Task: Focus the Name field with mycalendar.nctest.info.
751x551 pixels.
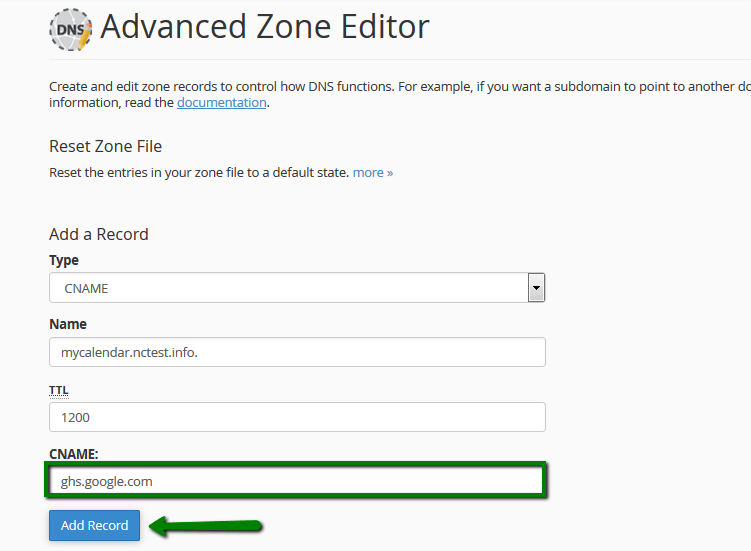Action: [x=297, y=352]
